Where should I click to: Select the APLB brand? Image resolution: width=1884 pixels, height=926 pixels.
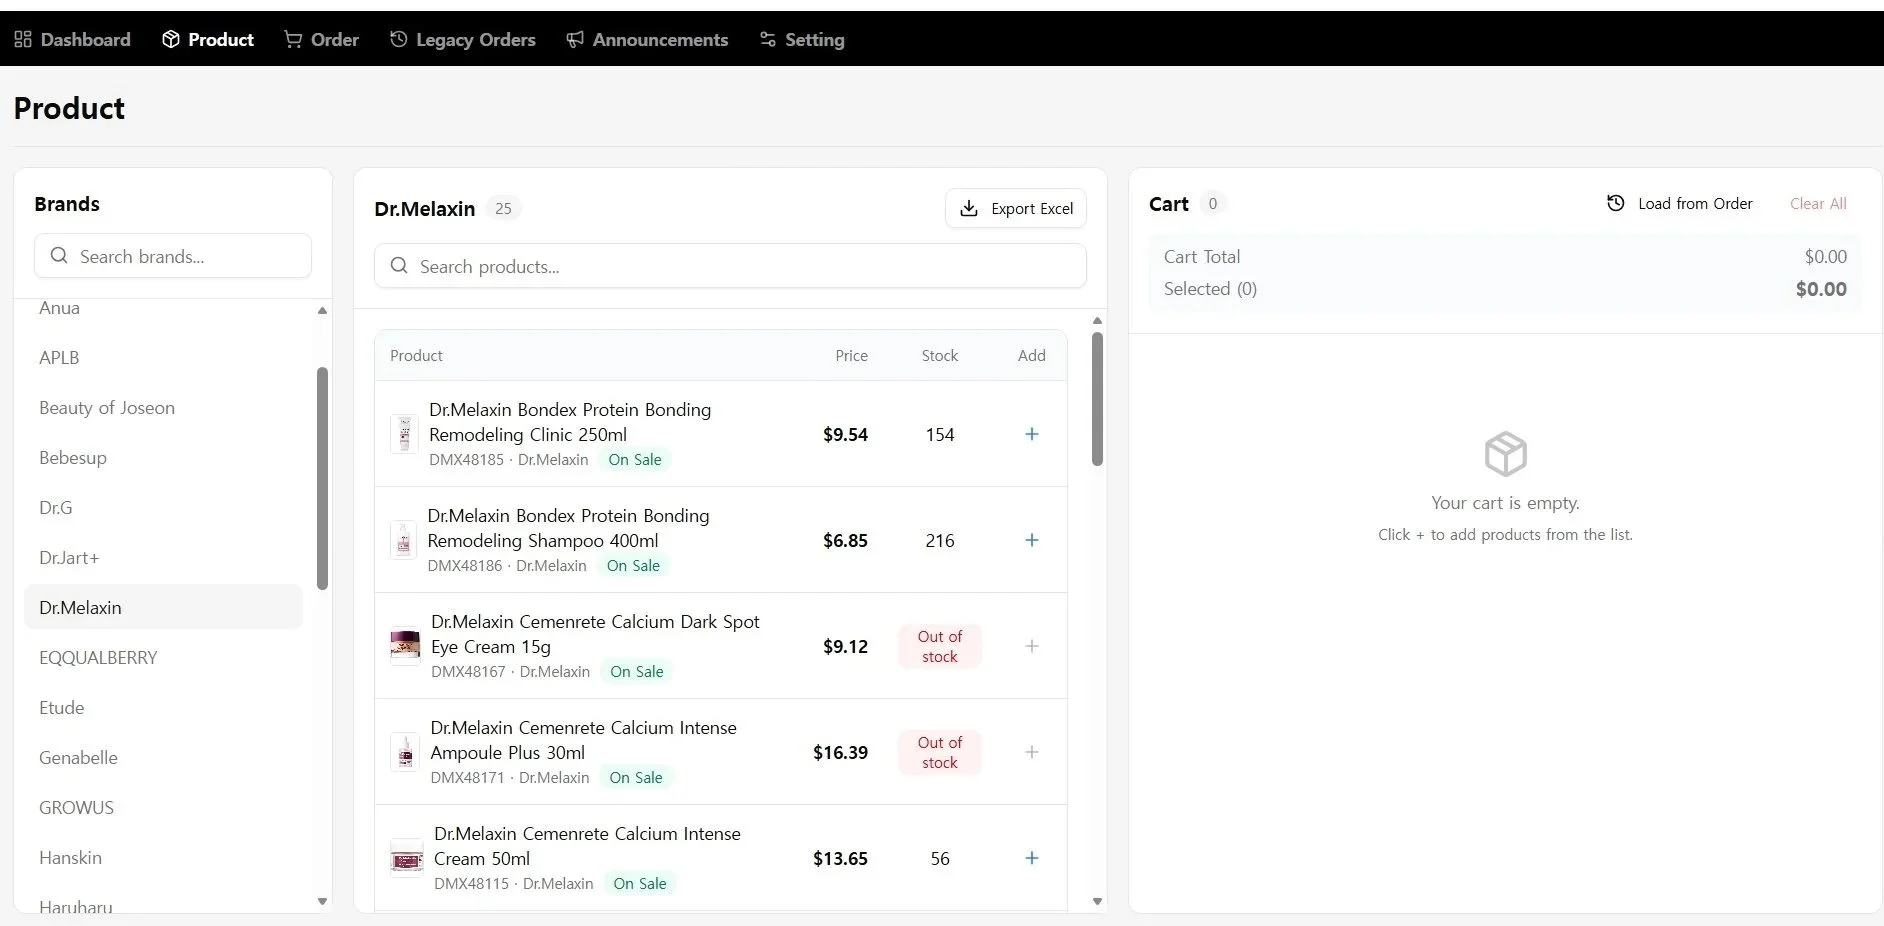pos(163,357)
